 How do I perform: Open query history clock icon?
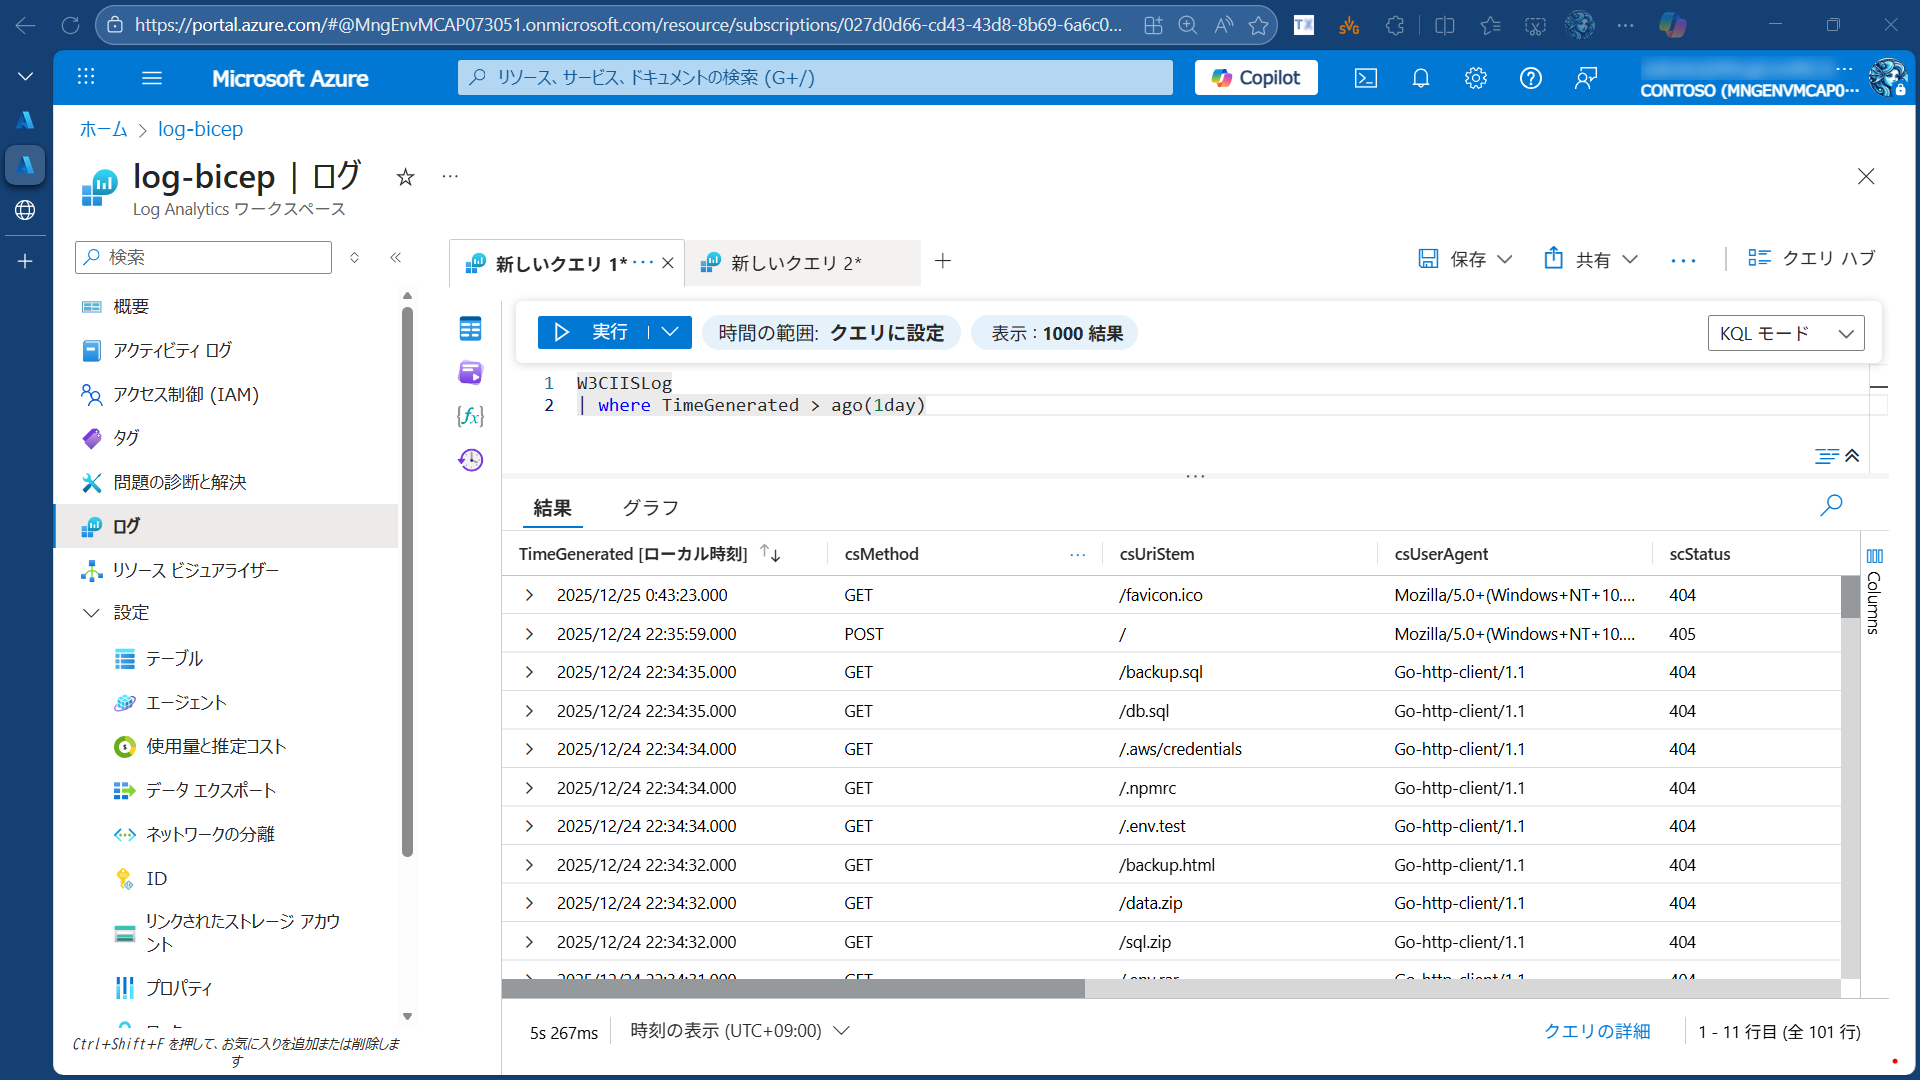click(470, 460)
